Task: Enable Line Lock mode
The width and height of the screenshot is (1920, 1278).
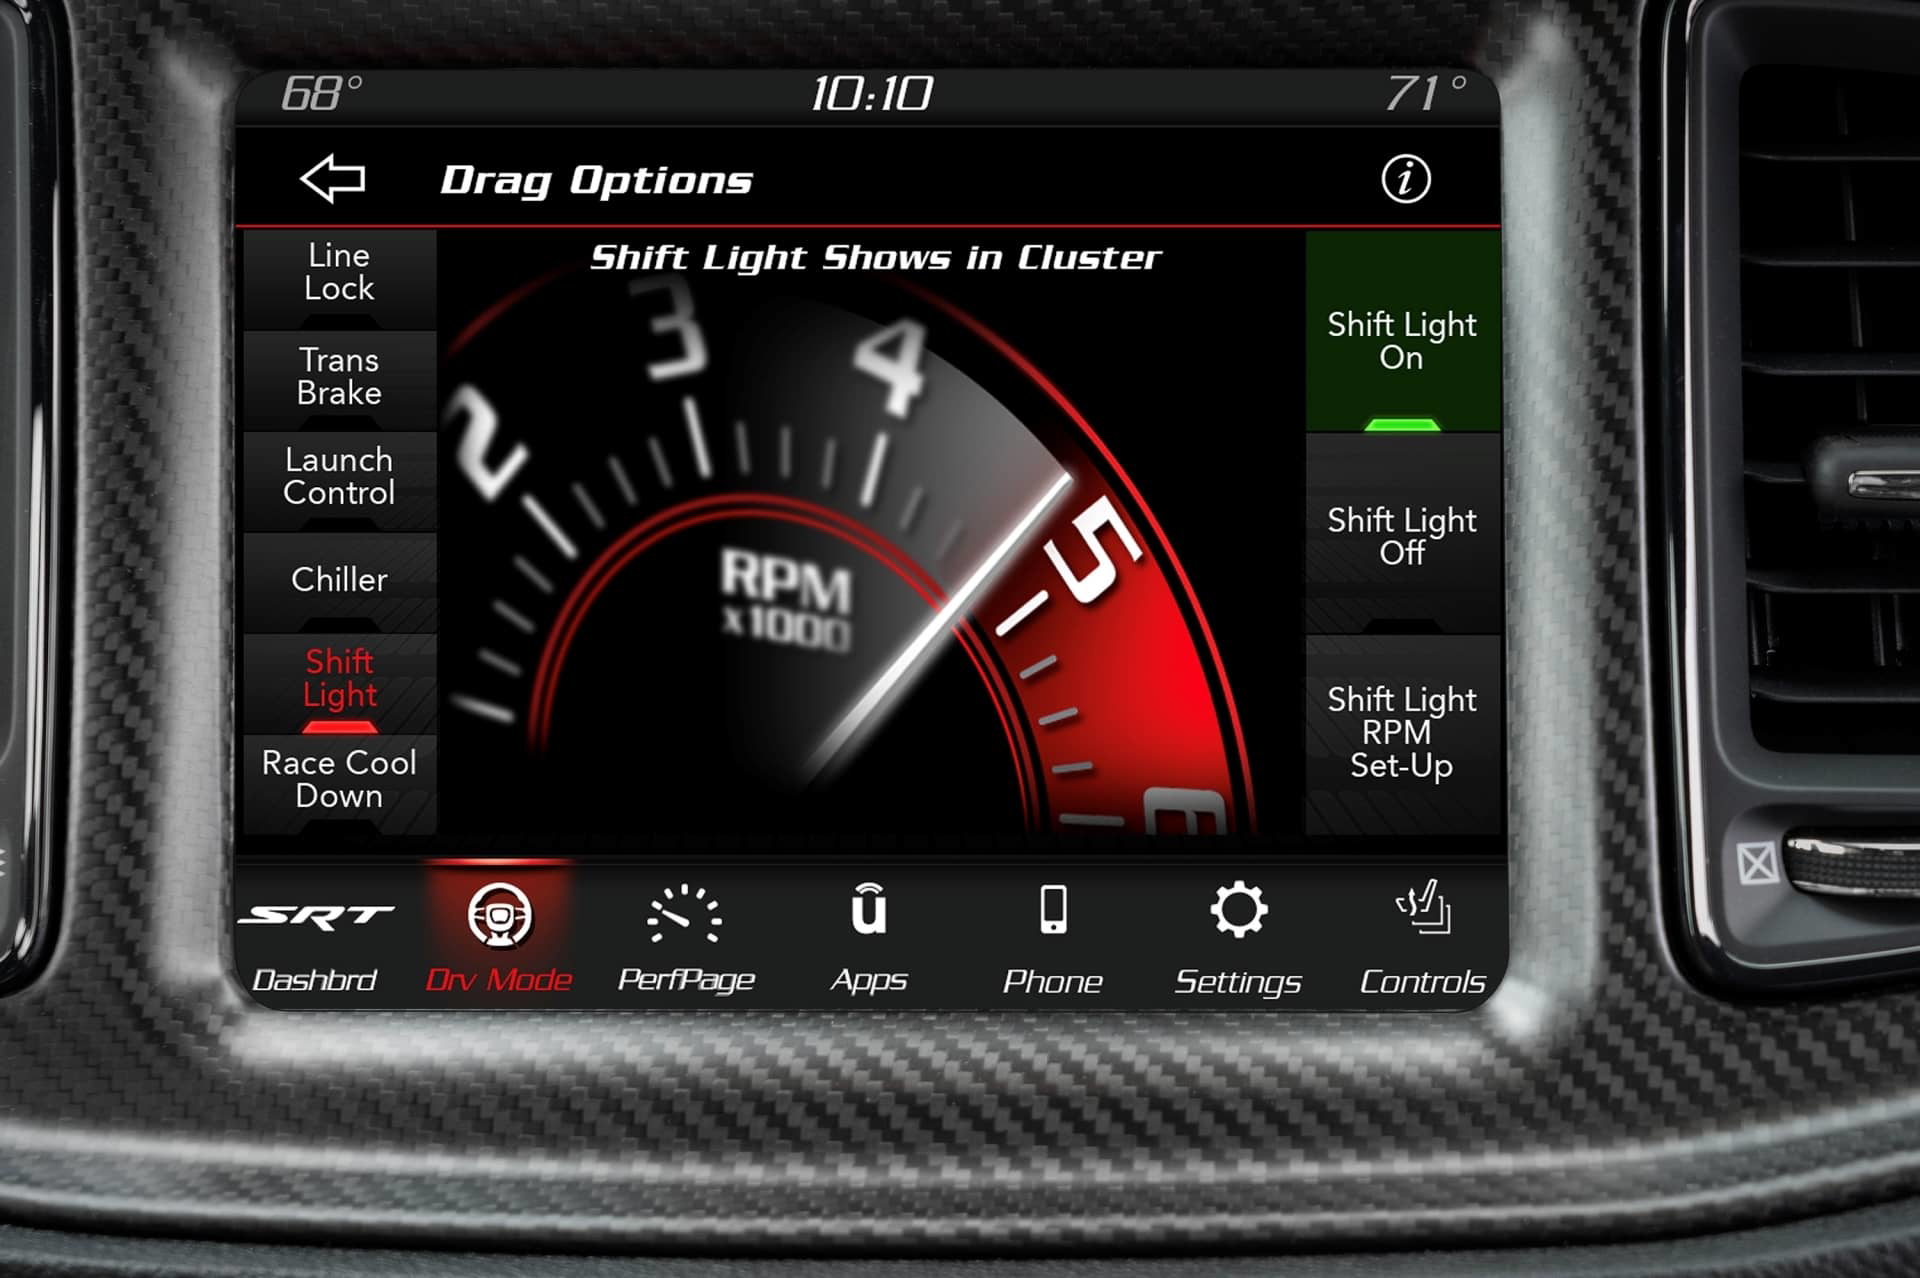Action: click(x=340, y=272)
